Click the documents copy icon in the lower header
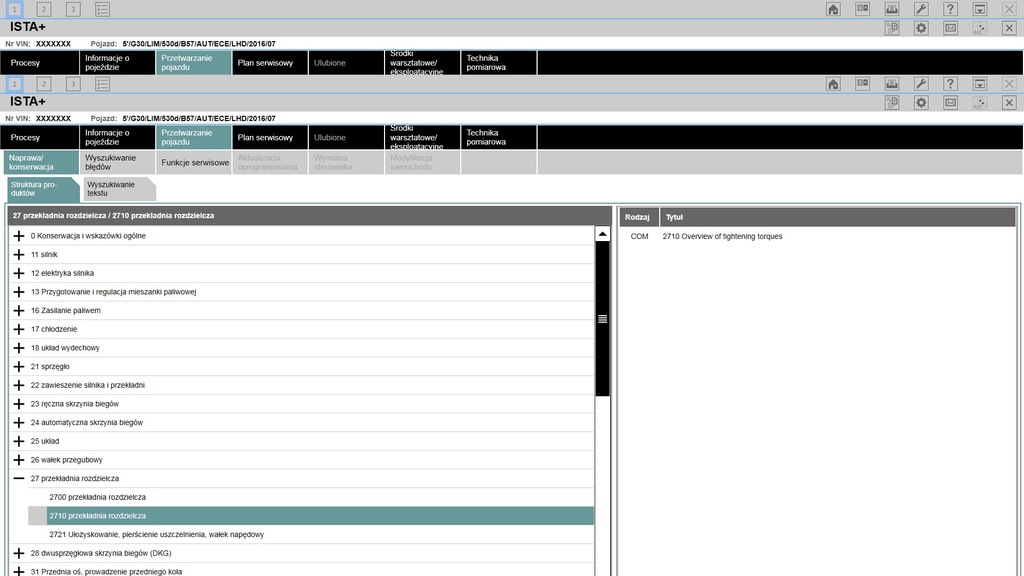1024x576 pixels. [x=892, y=102]
